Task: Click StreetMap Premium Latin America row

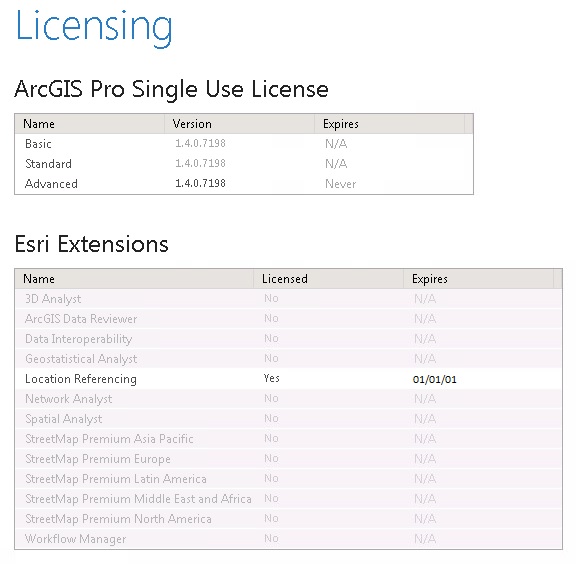Action: pyautogui.click(x=288, y=479)
